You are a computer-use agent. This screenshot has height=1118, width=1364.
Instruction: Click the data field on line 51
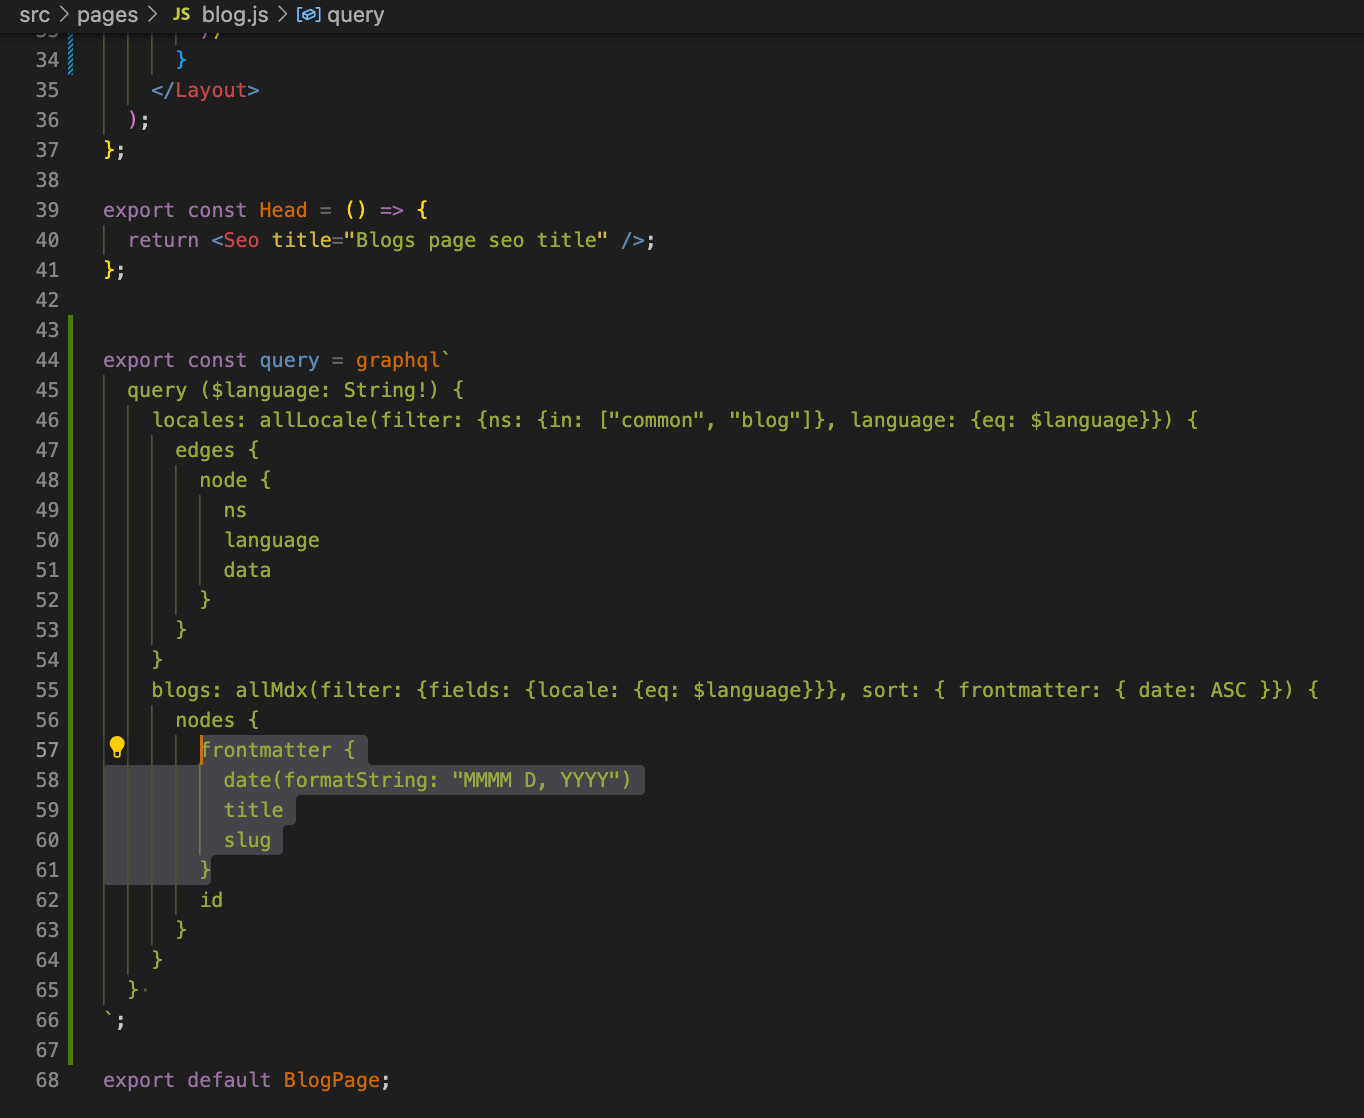pyautogui.click(x=247, y=570)
